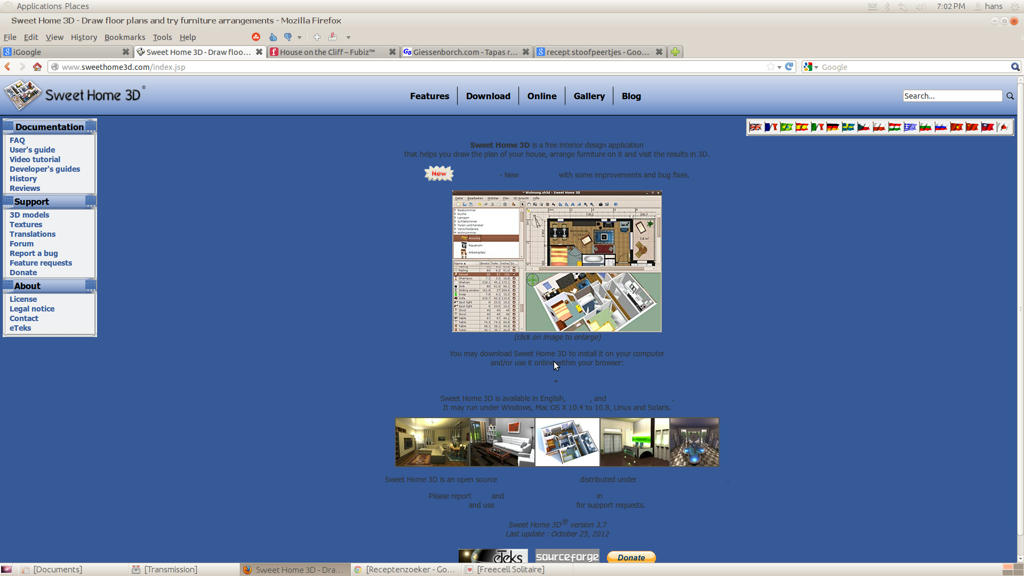Select the Russian flag
1024x576 pixels.
click(x=941, y=127)
